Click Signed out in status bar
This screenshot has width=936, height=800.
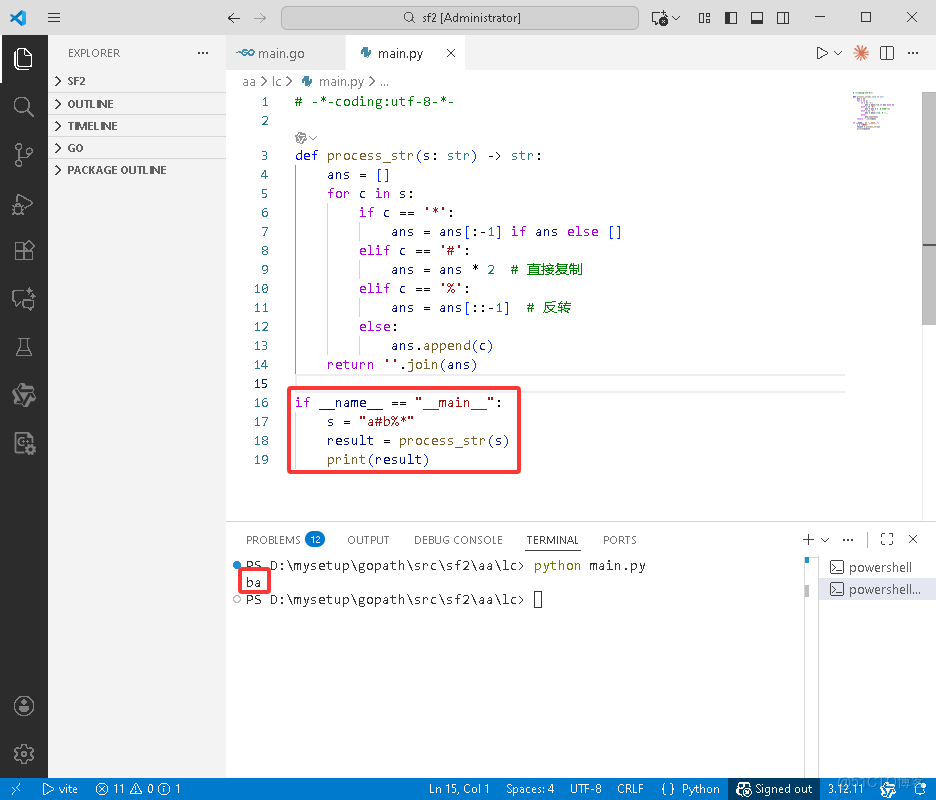774,789
